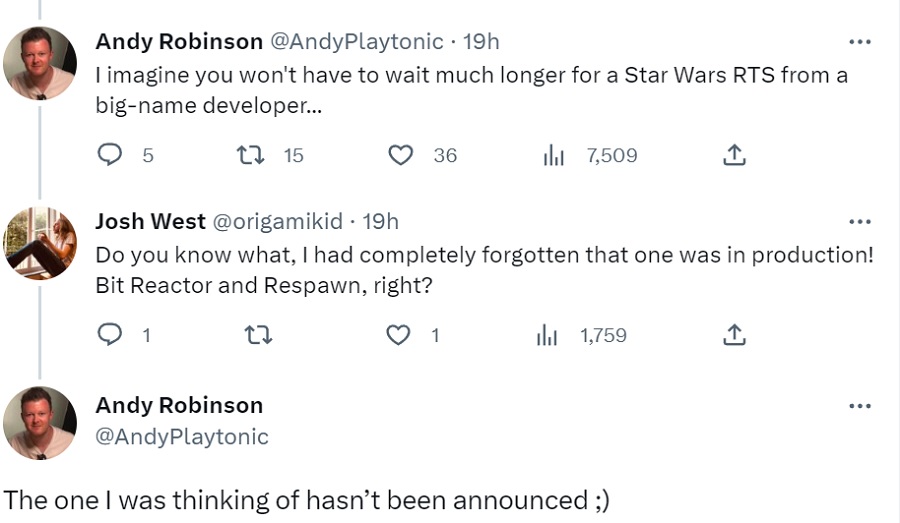Viewport: 900px width, 523px height.
Task: Share Josh West's tweet
Action: pyautogui.click(x=733, y=335)
